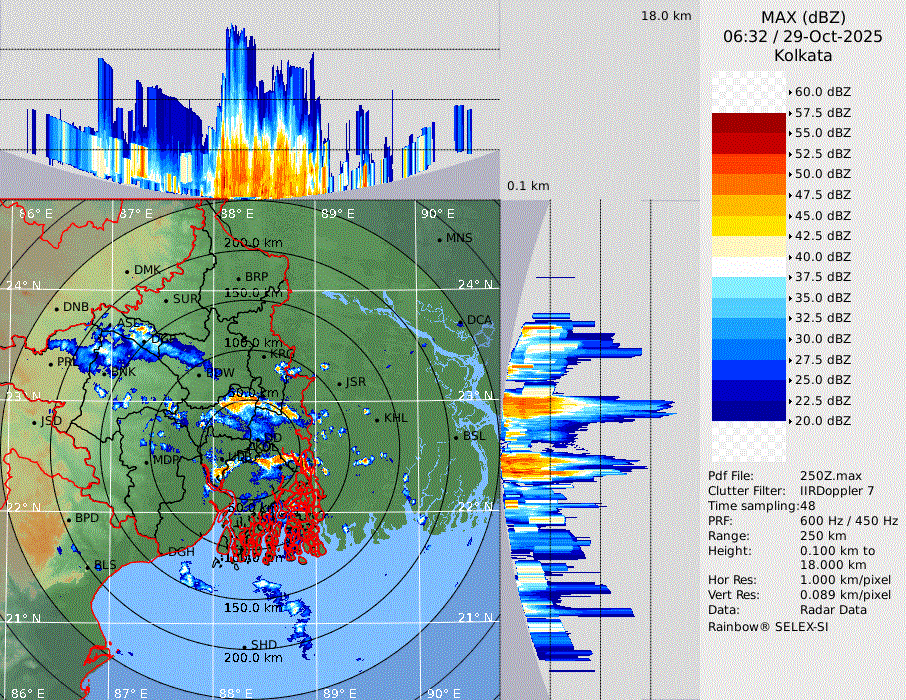Click the 37.5 dBZ legend label
This screenshot has height=700, width=906.
click(x=822, y=277)
